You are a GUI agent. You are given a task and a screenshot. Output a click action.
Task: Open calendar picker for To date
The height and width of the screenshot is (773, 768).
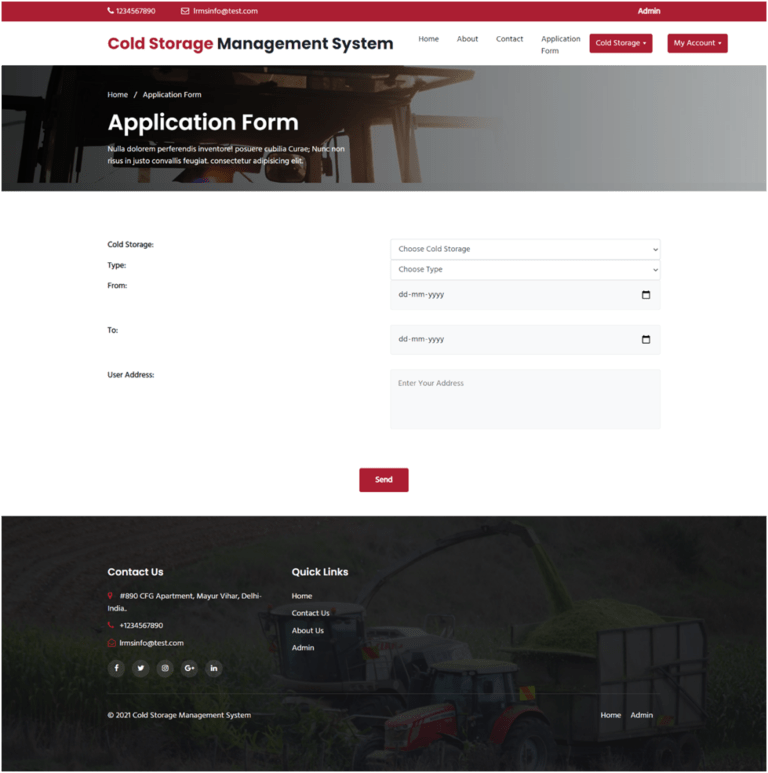646,339
